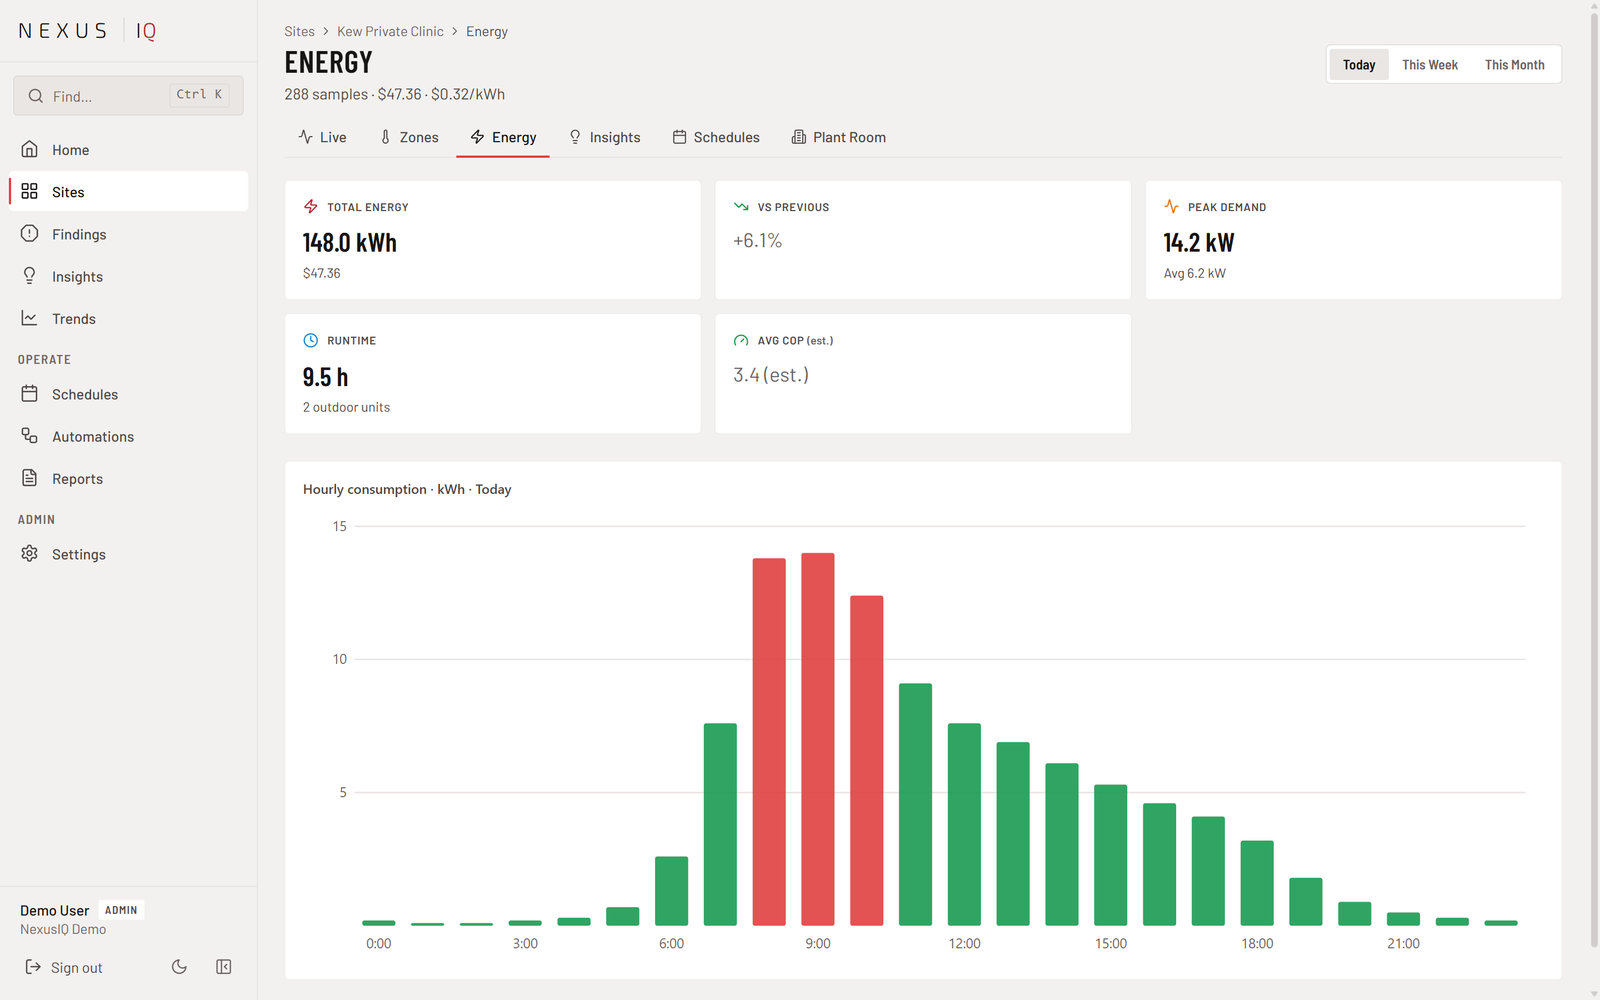1600x1000 pixels.
Task: Open Automations in the sidebar
Action: [129, 436]
